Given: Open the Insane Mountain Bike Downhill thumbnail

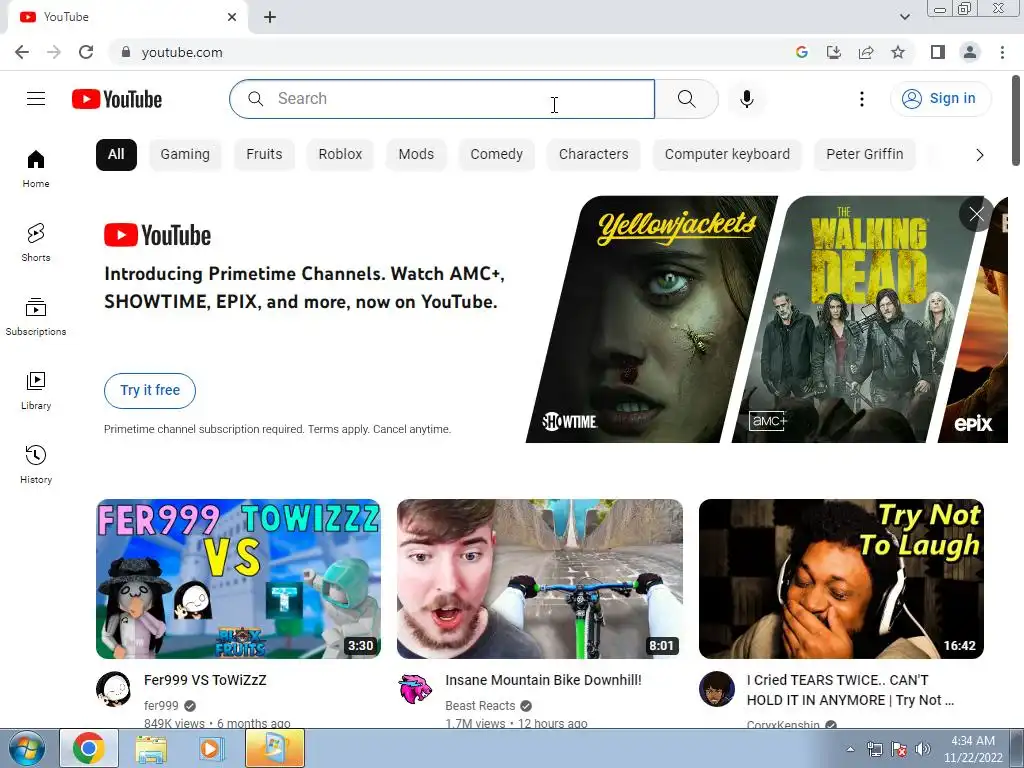Looking at the screenshot, I should click(540, 579).
